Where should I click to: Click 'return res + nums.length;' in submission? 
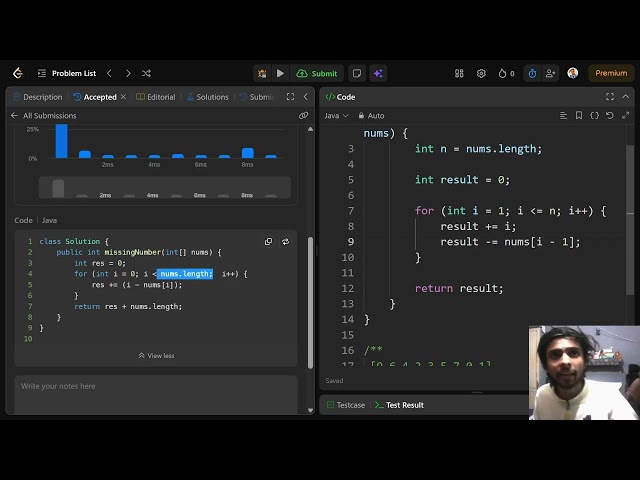128,307
